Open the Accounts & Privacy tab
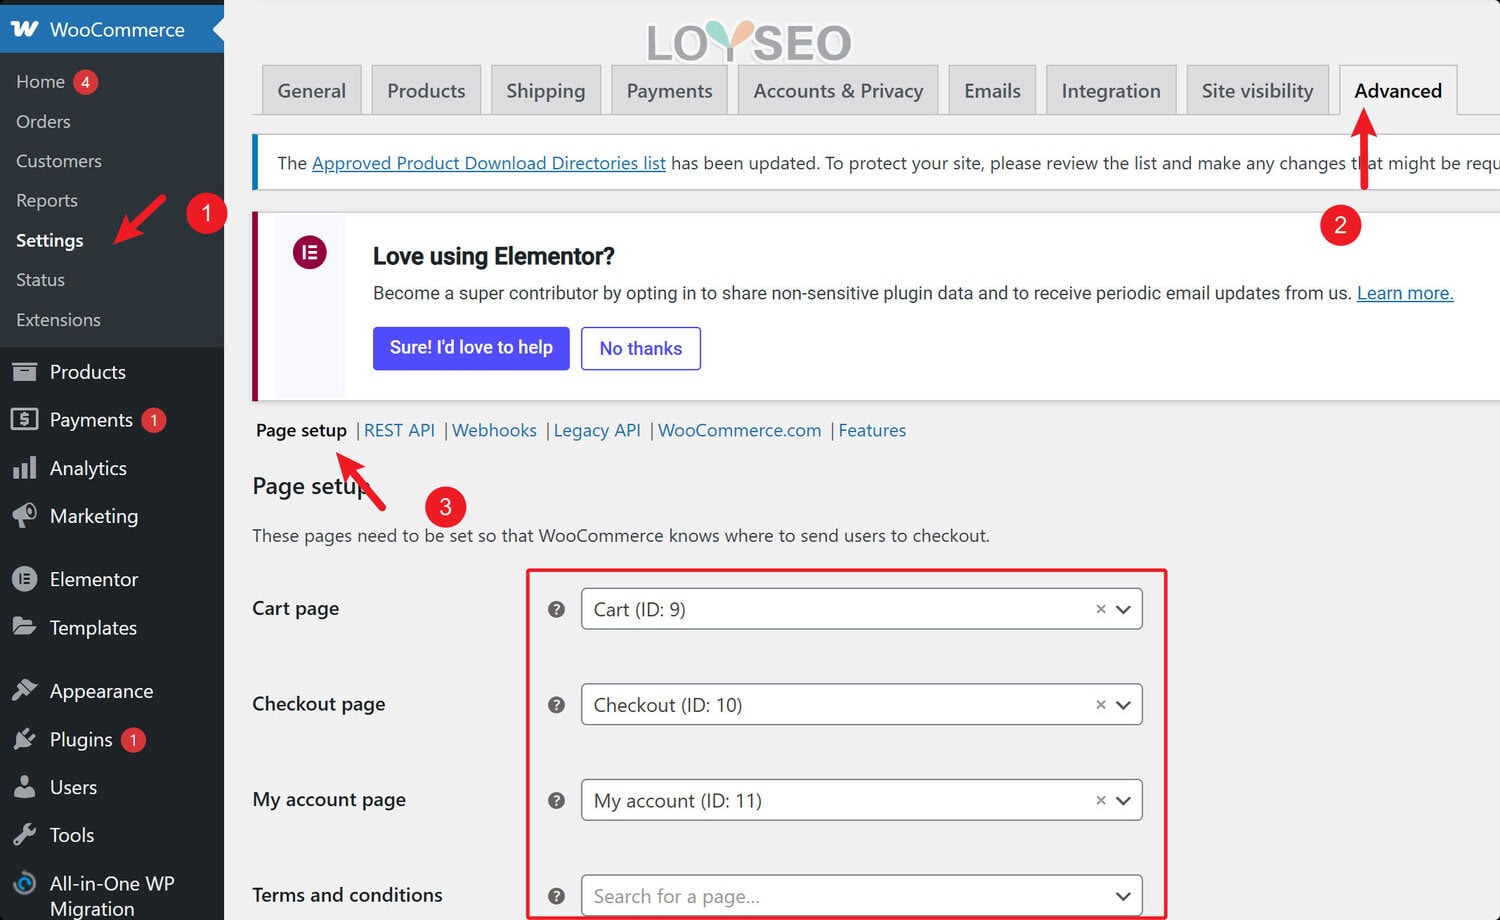The height and width of the screenshot is (920, 1500). click(x=837, y=91)
